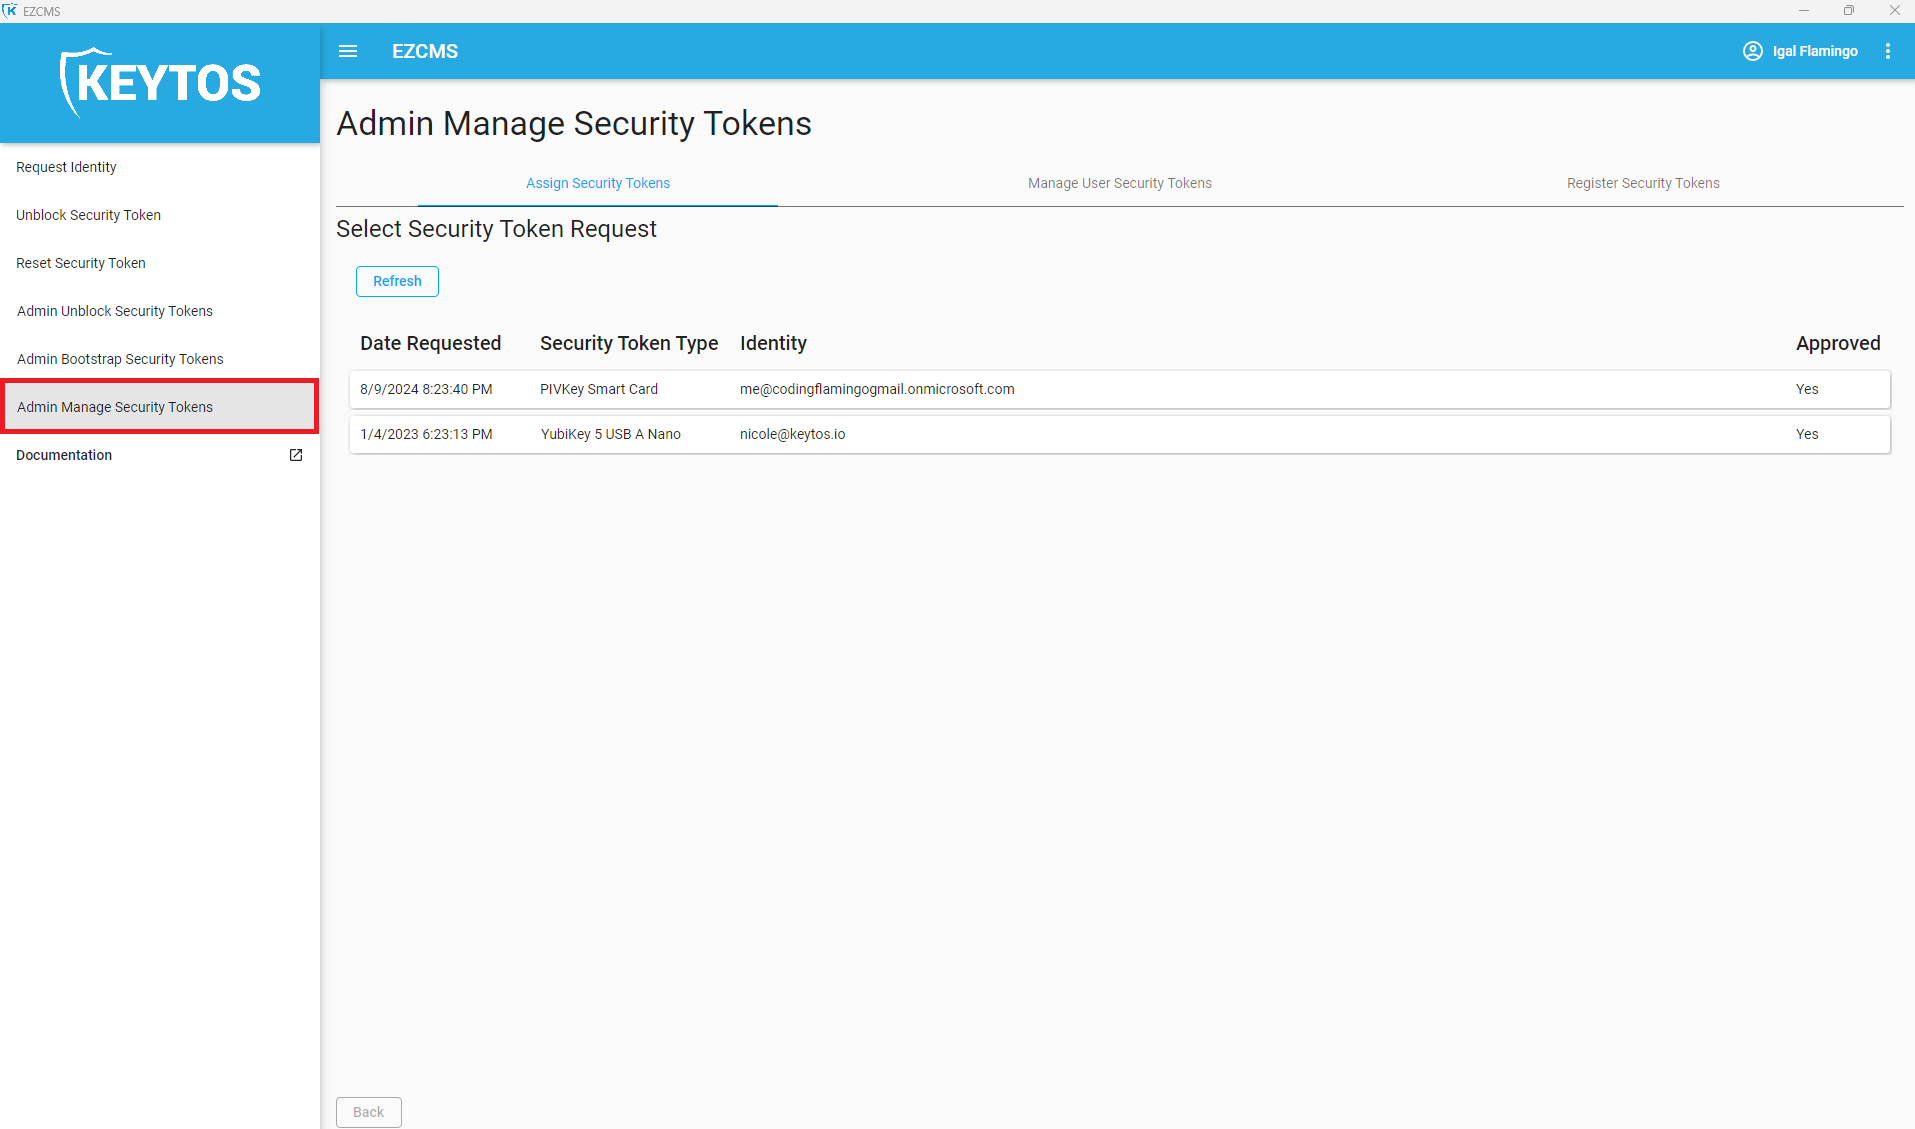Click the Back button
The image size is (1915, 1129).
[x=368, y=1112]
